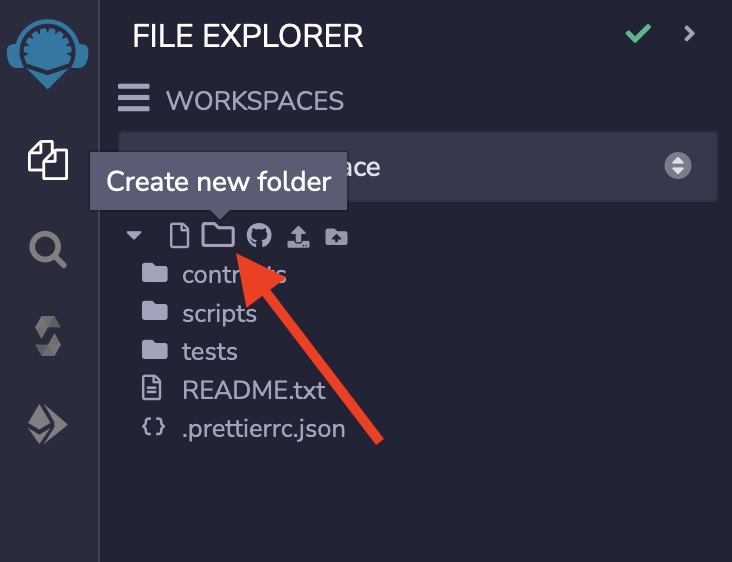Click the Create new file icon
Image resolution: width=732 pixels, height=562 pixels.
click(180, 235)
